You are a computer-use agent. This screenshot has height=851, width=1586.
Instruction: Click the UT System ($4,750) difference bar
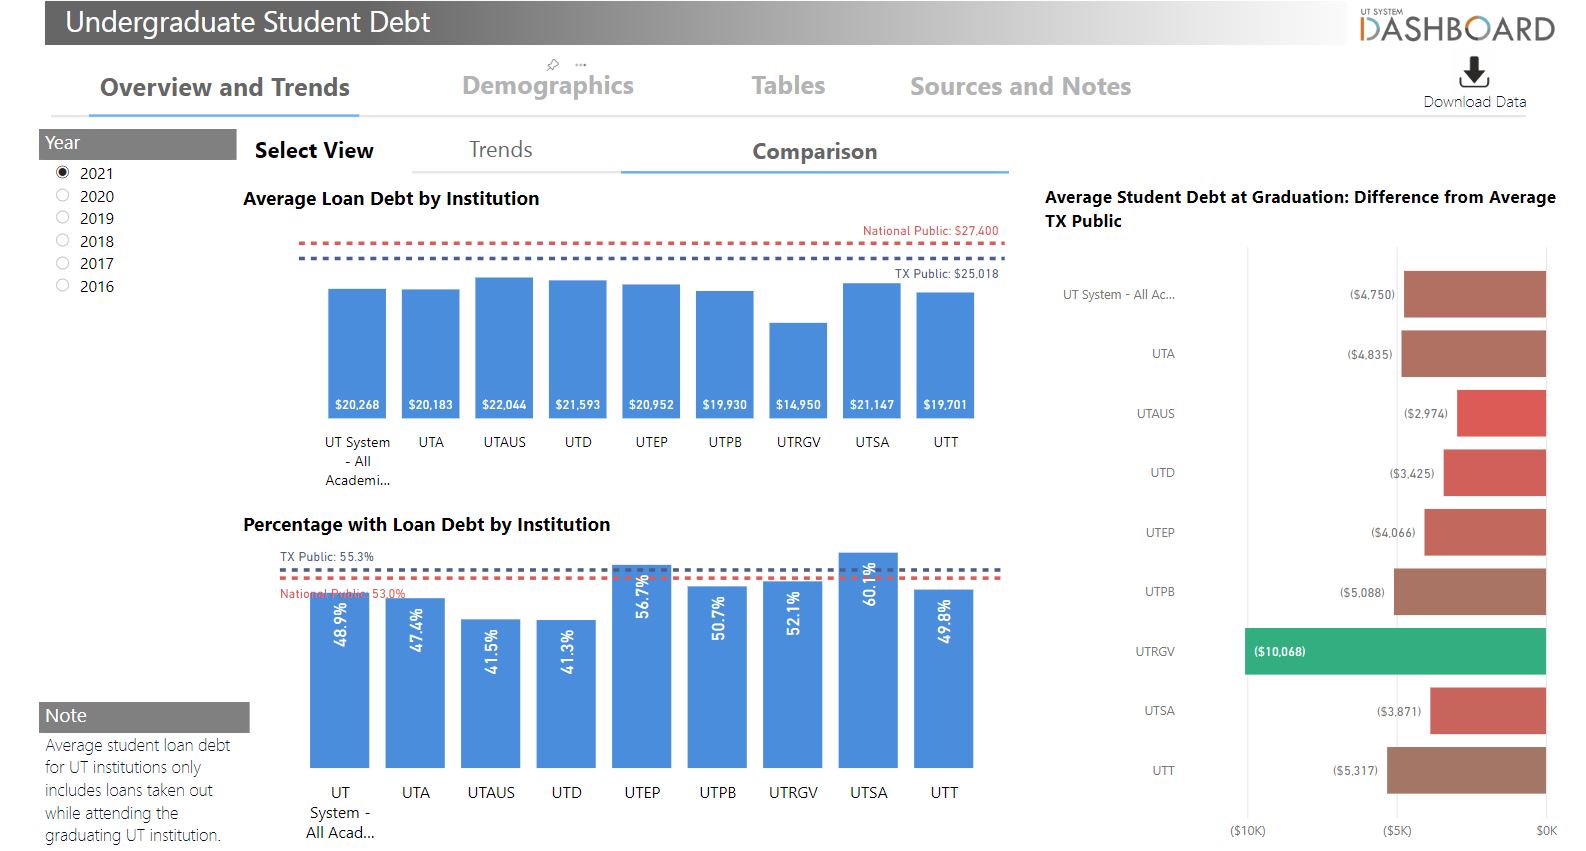click(x=1475, y=294)
